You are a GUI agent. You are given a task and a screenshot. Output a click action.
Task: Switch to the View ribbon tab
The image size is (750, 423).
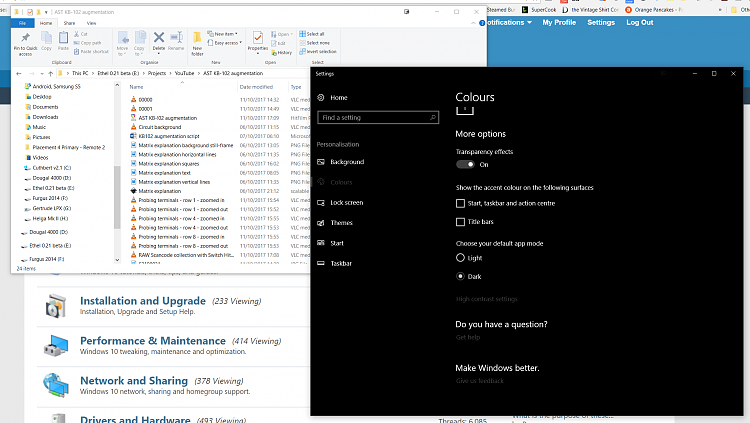pyautogui.click(x=91, y=23)
